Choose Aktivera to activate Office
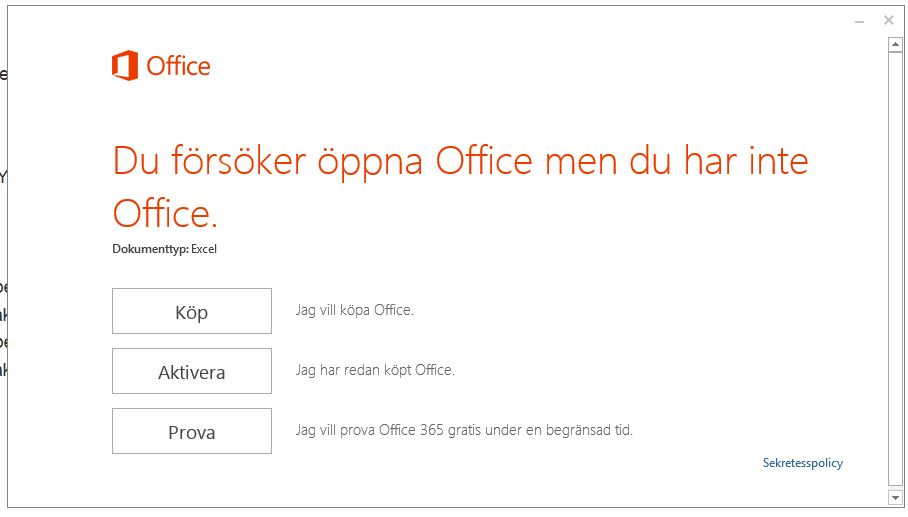The width and height of the screenshot is (908, 517). 192,371
